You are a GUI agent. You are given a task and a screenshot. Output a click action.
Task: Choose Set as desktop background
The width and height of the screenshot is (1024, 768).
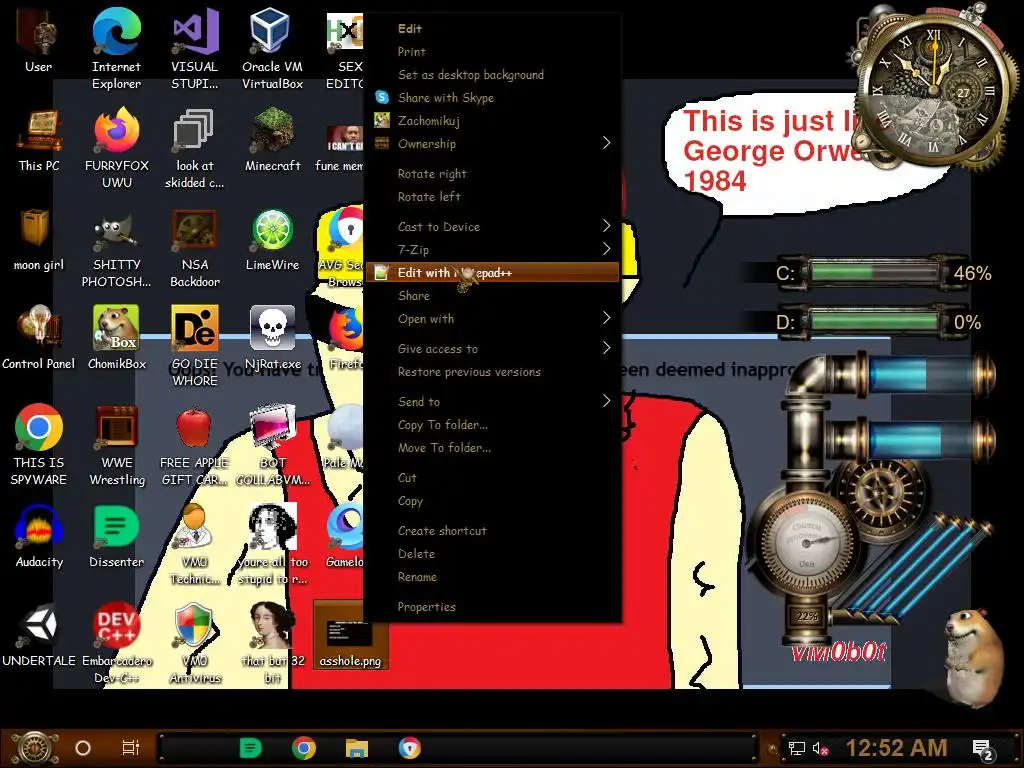click(491, 75)
